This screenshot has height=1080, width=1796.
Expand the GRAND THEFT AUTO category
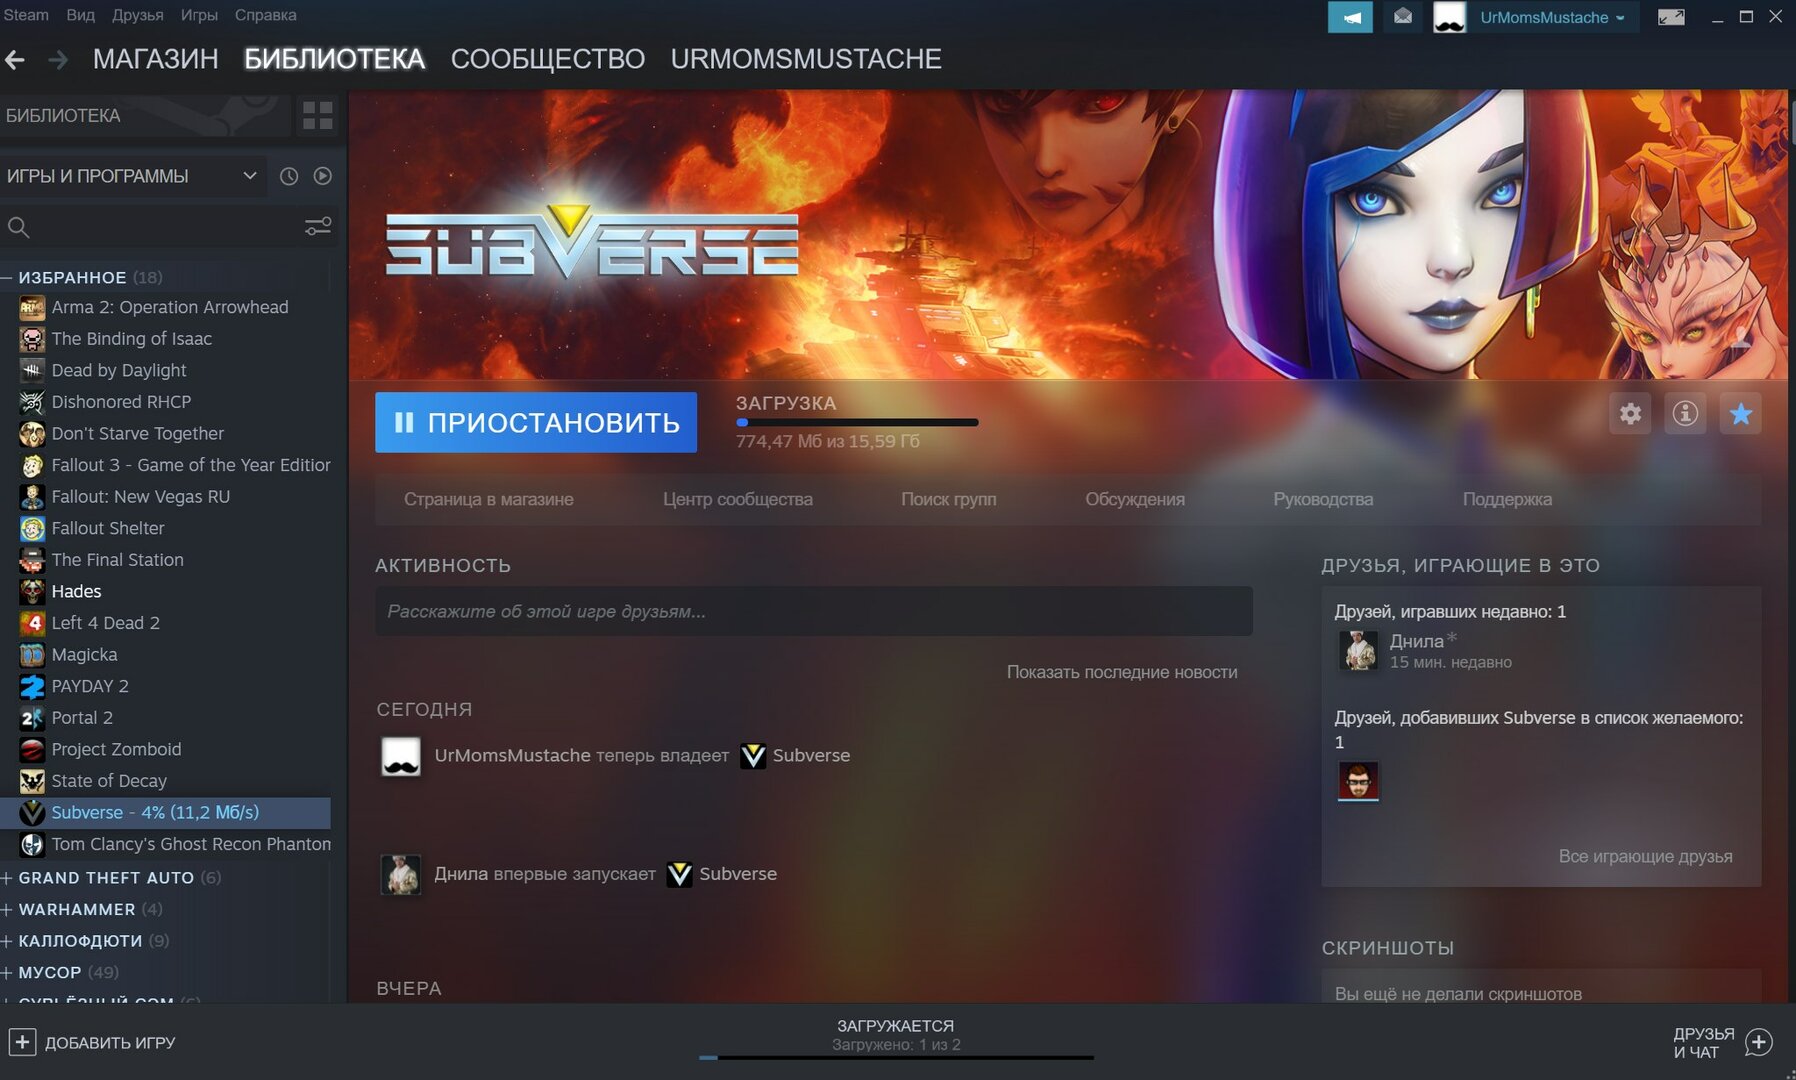[x=7, y=878]
